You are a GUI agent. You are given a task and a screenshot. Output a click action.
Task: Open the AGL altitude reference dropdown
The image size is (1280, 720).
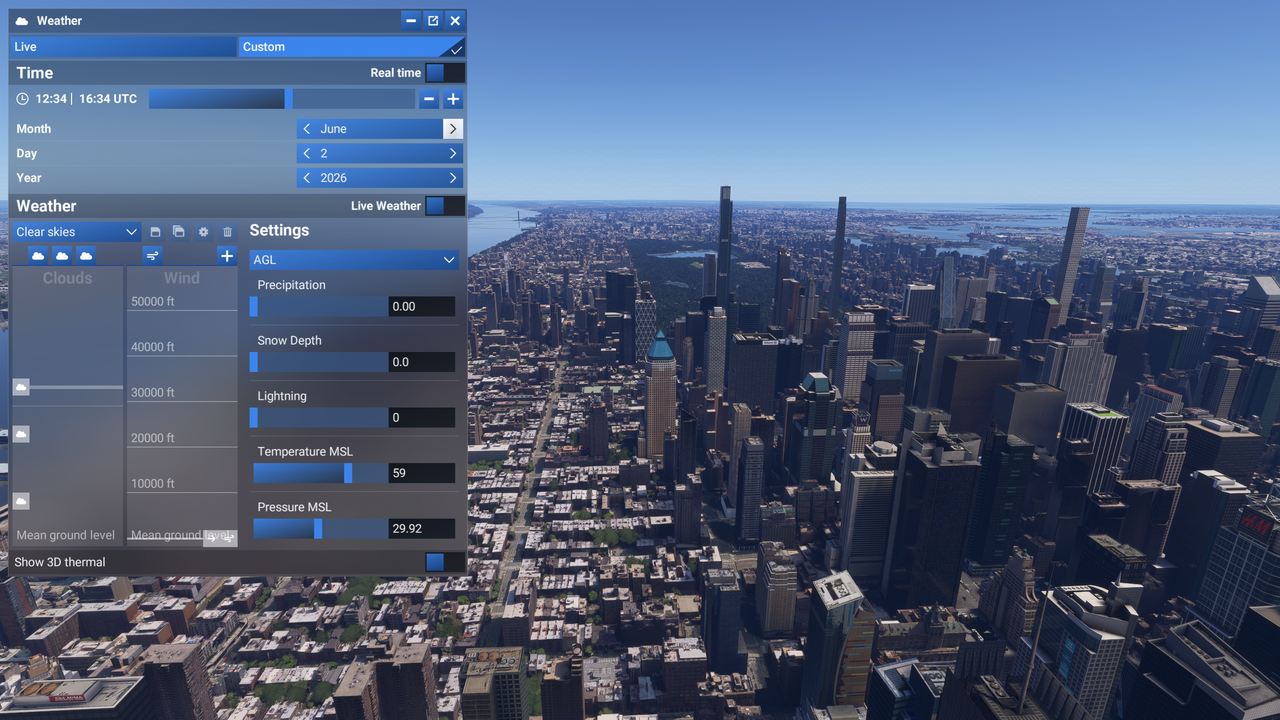[x=354, y=260]
